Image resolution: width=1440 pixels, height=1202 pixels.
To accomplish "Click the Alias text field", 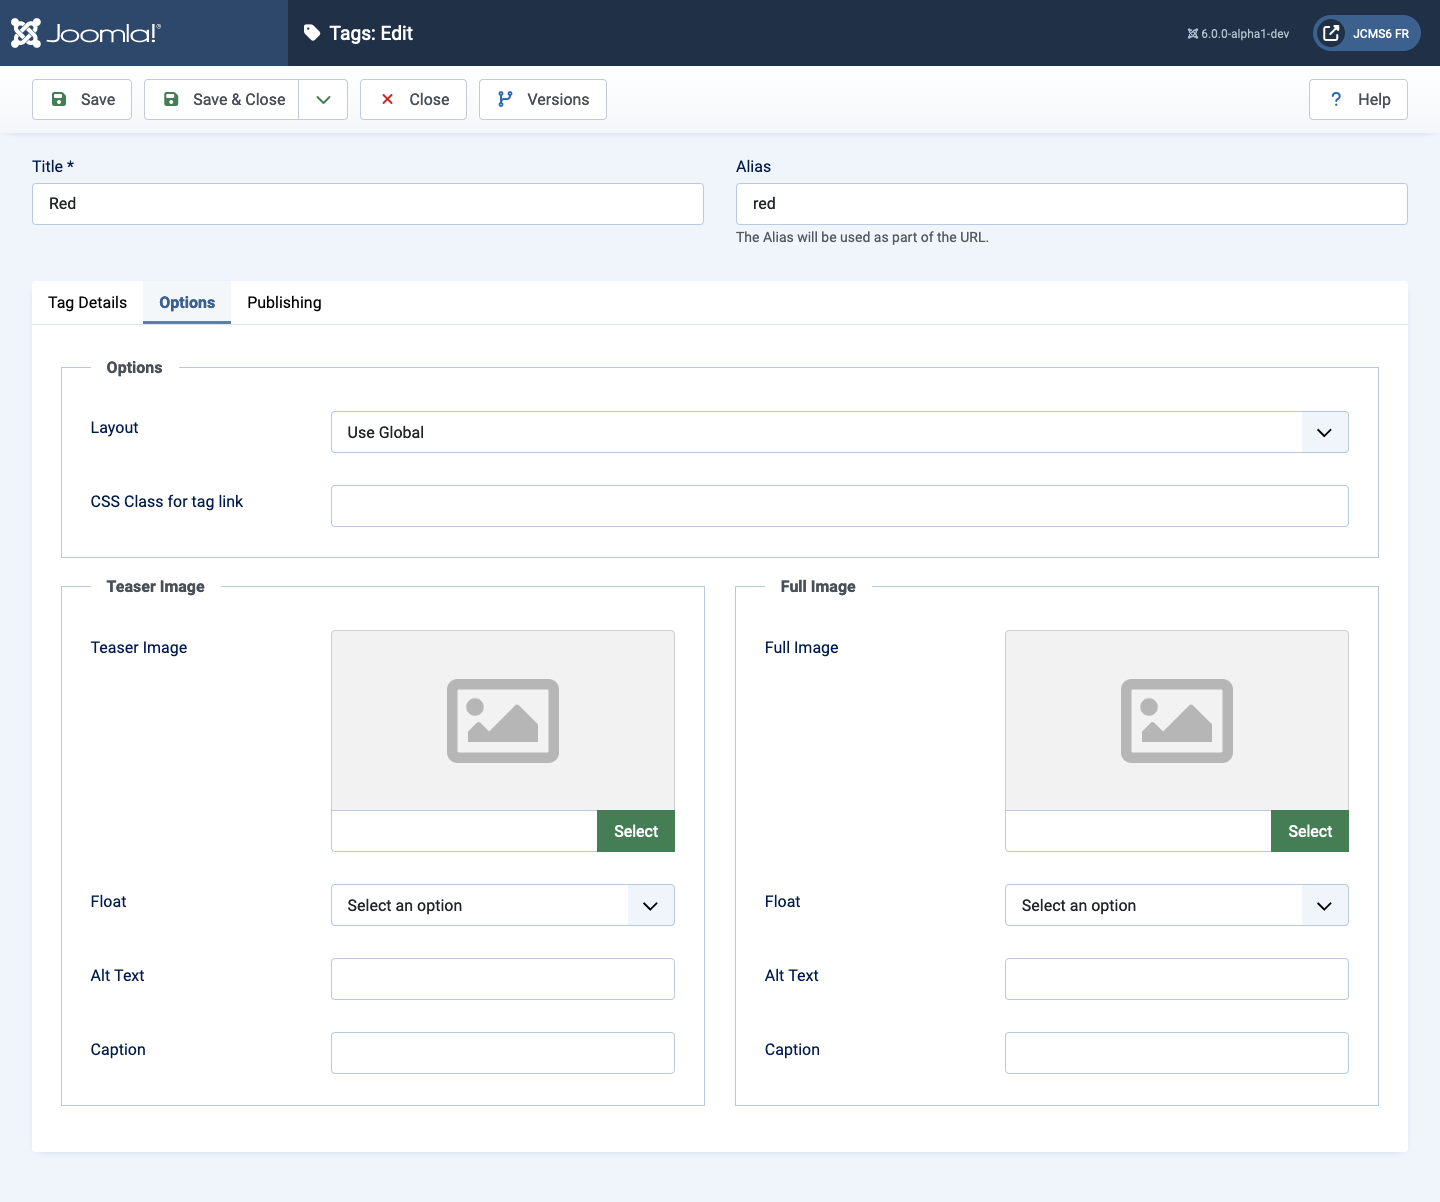I will coord(1072,204).
